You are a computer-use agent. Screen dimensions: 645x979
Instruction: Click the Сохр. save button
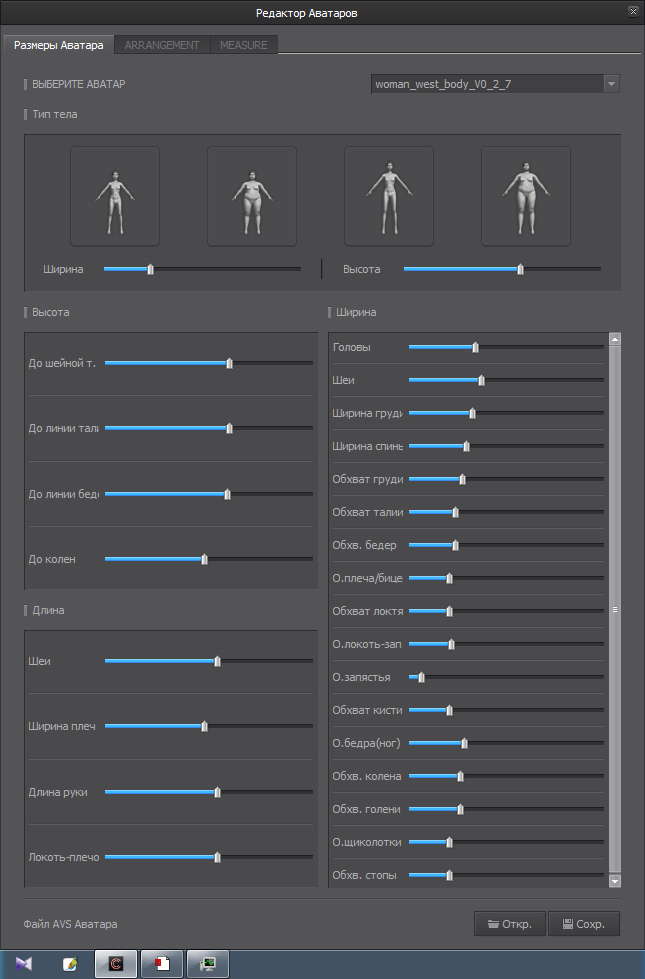[584, 923]
